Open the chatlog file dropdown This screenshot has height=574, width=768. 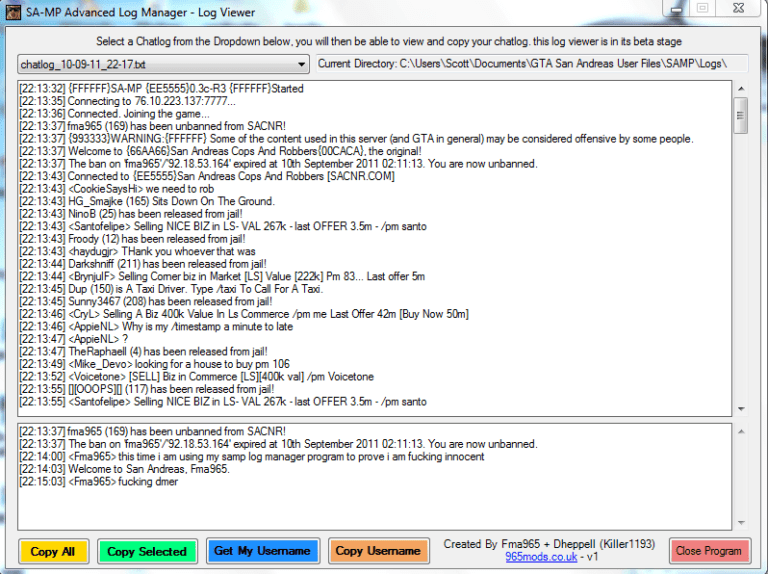[x=163, y=64]
